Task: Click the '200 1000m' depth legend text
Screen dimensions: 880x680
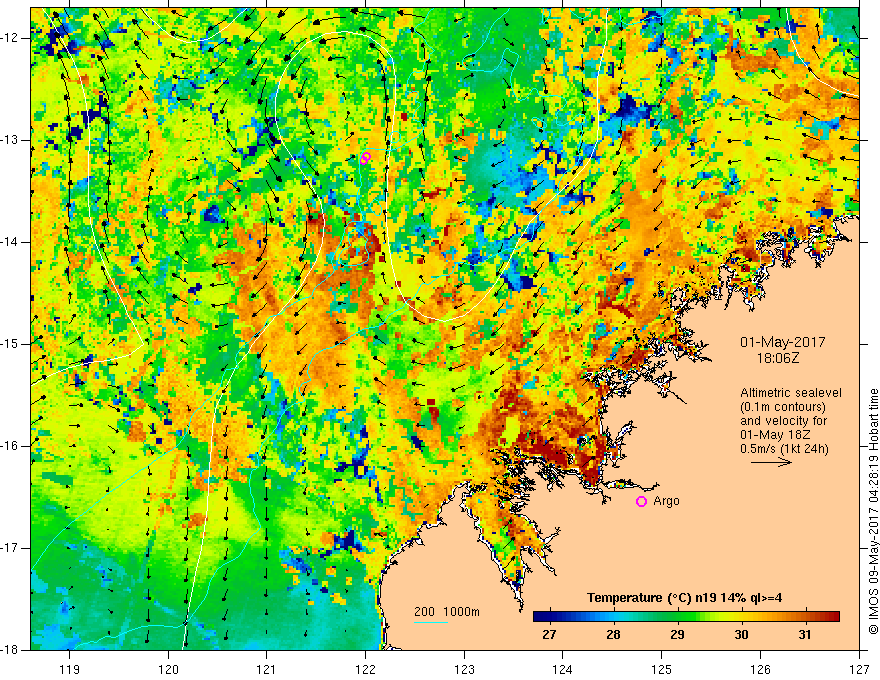Action: (447, 612)
